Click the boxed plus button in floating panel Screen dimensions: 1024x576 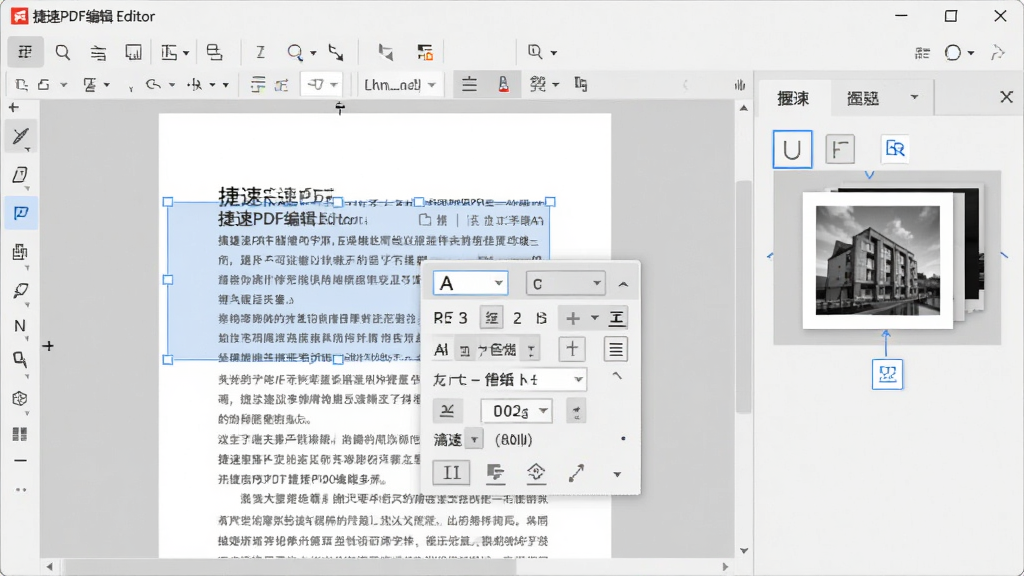click(572, 349)
